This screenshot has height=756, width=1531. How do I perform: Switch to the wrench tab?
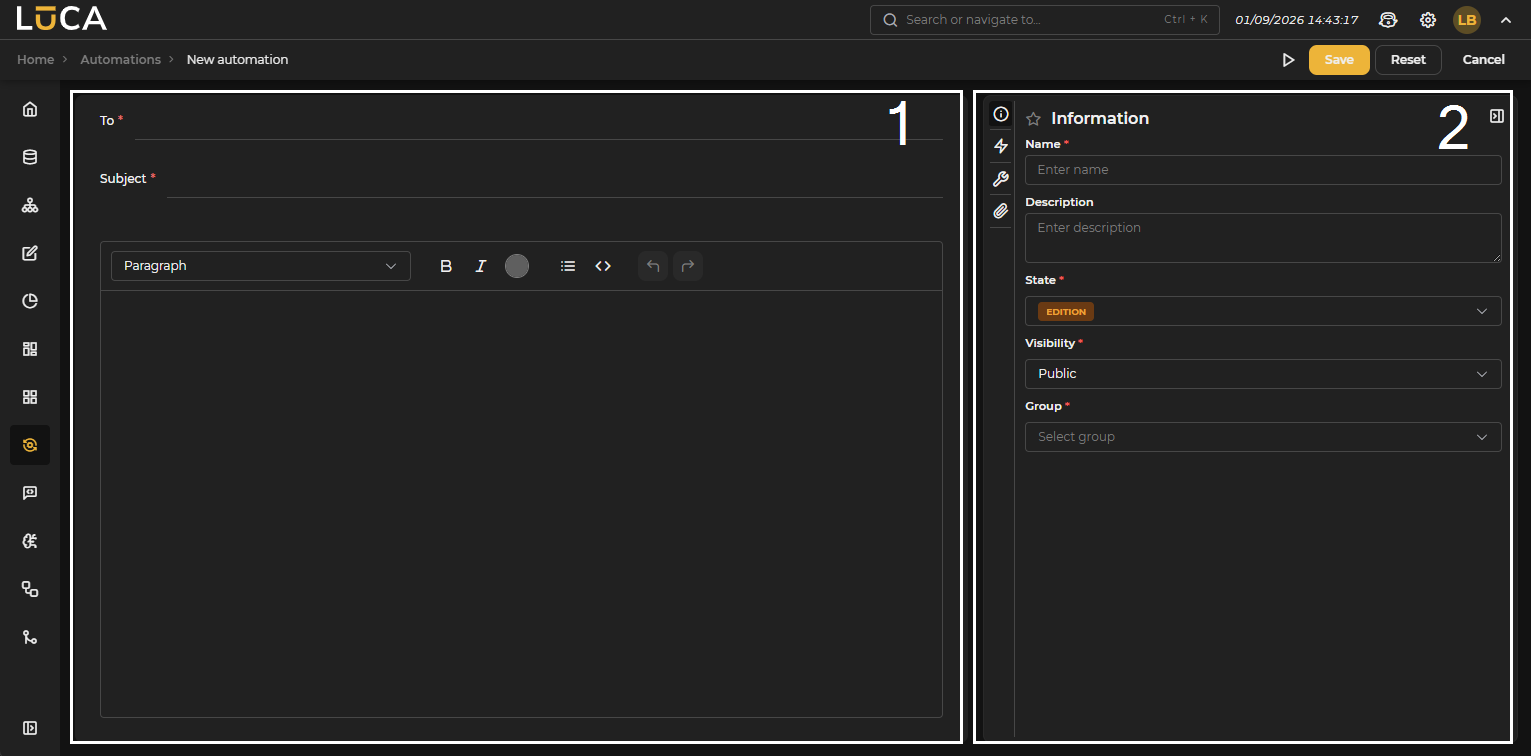(x=1001, y=179)
